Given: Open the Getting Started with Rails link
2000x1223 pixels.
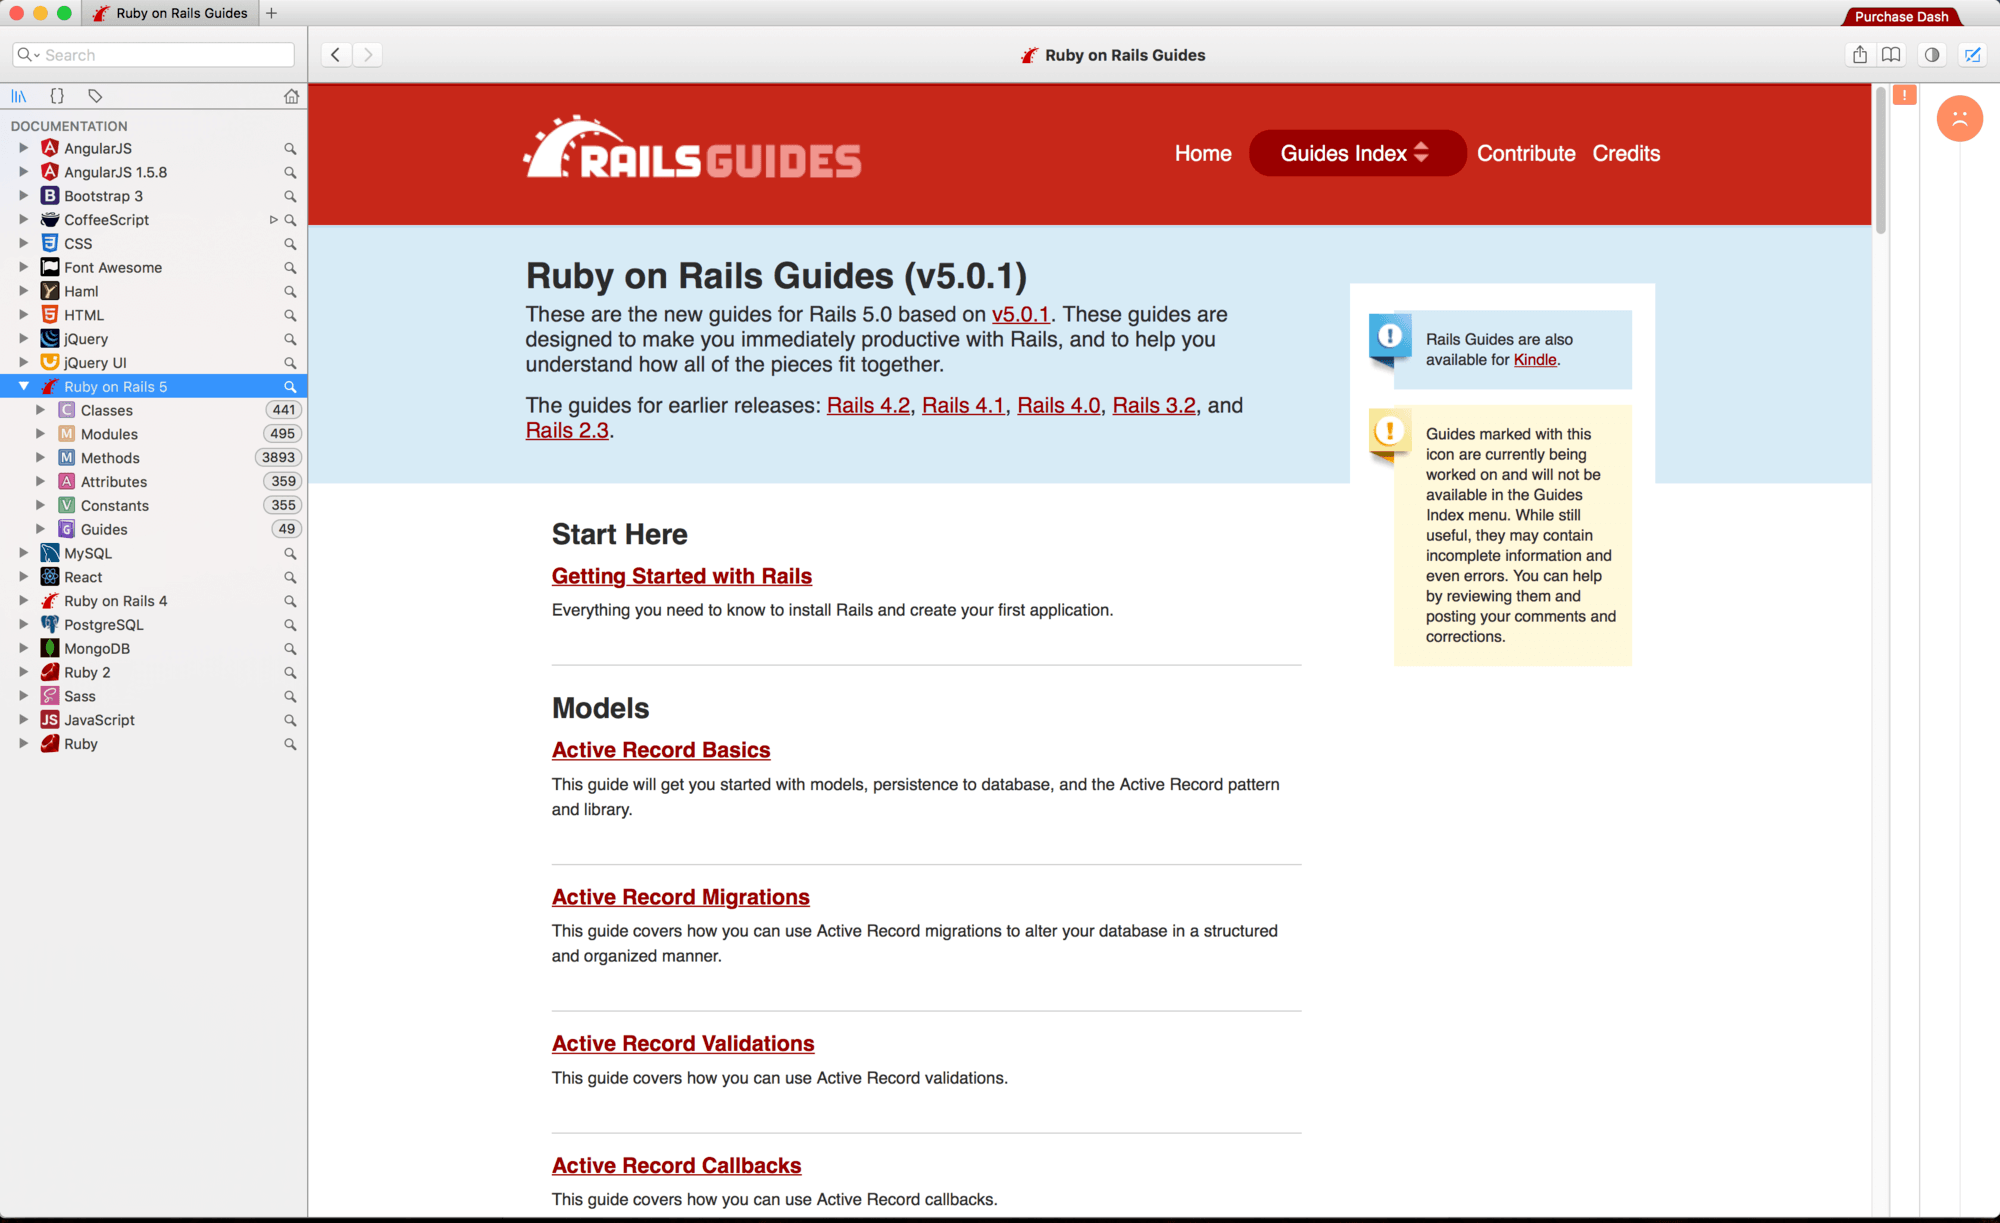Looking at the screenshot, I should pos(682,576).
